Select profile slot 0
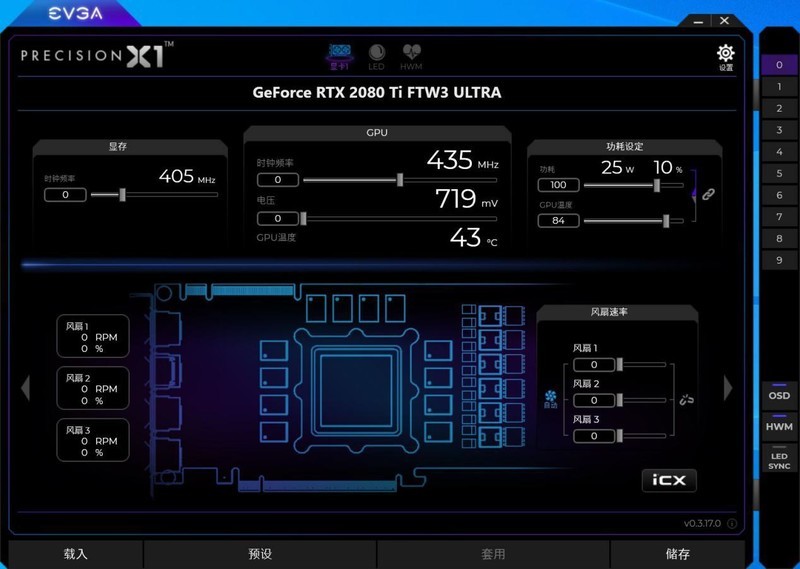 tap(779, 65)
